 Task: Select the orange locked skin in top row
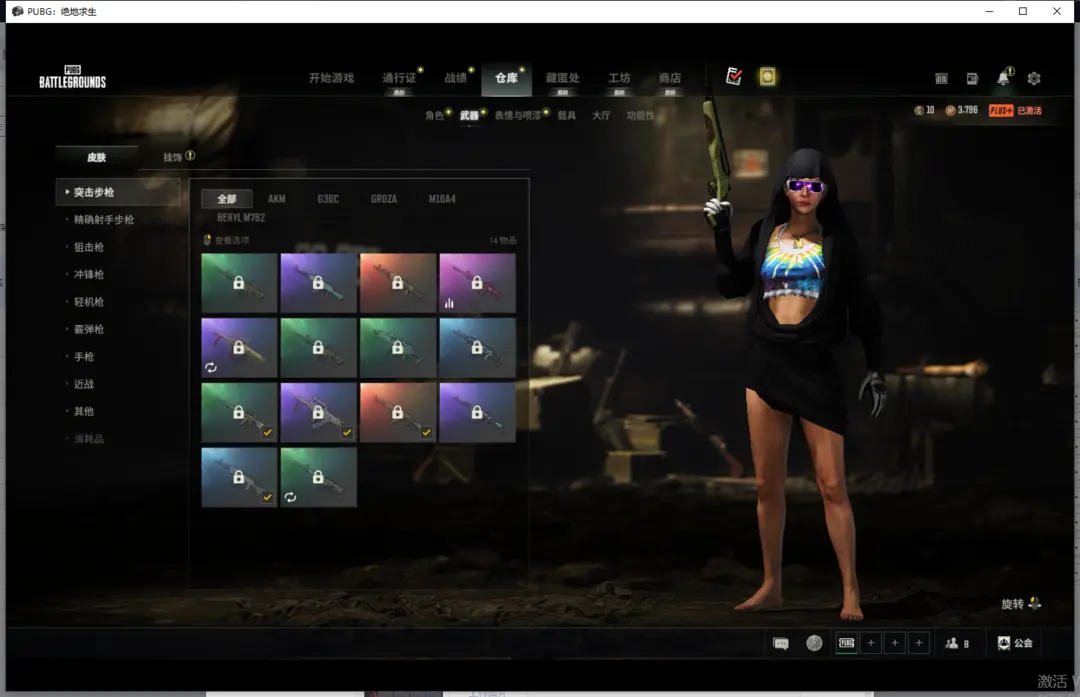(398, 283)
